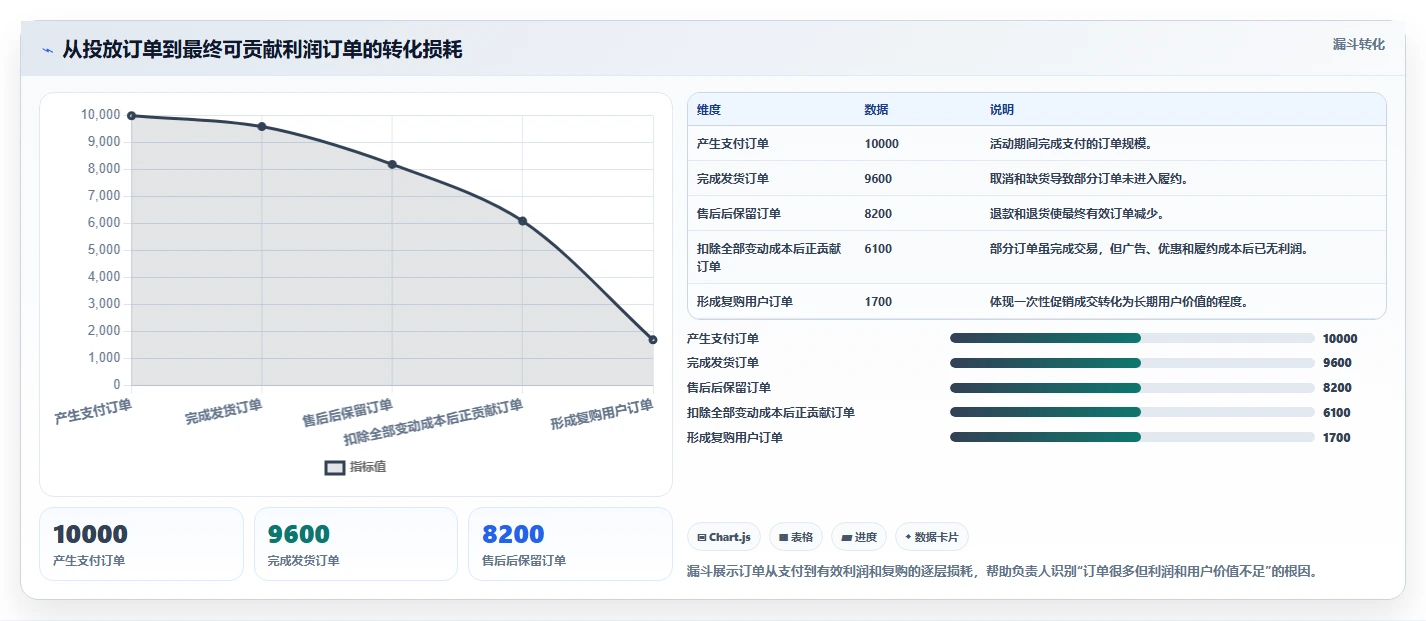Click the 扣除全部变动成本后正贡献订单 progress bar

pos(1132,412)
